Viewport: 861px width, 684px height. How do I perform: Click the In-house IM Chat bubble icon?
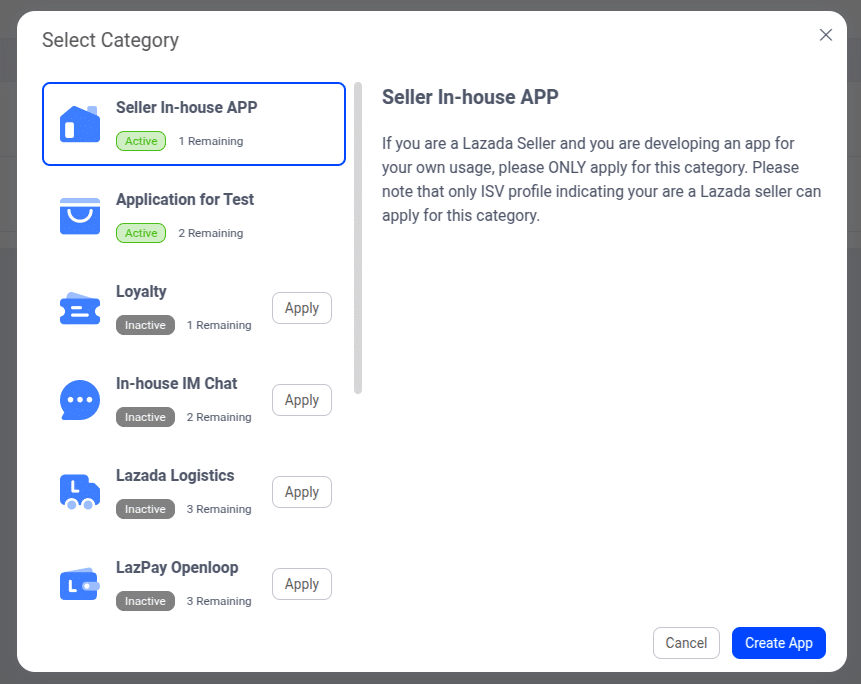[x=80, y=400]
